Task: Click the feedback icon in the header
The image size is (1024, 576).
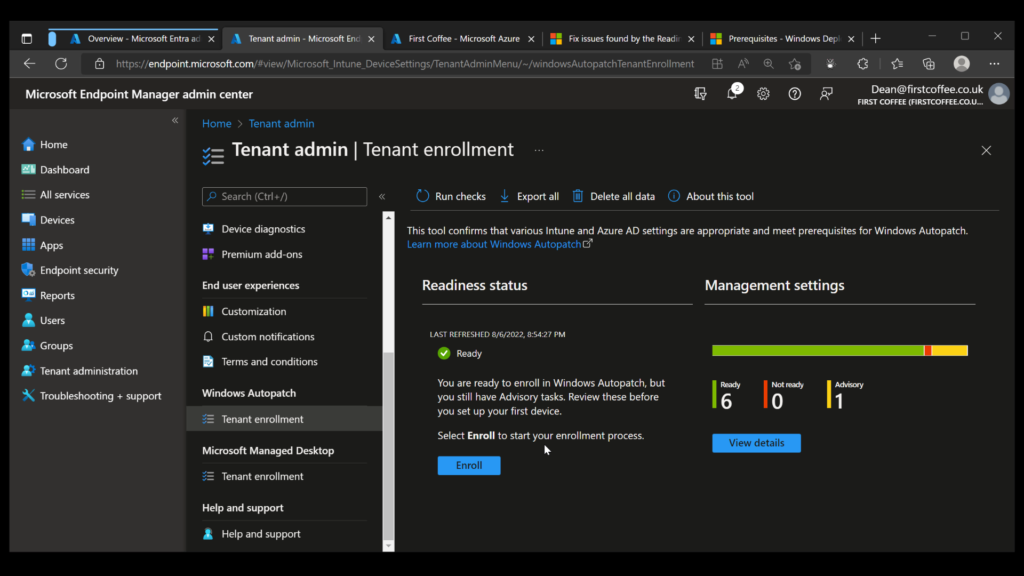Action: click(826, 93)
